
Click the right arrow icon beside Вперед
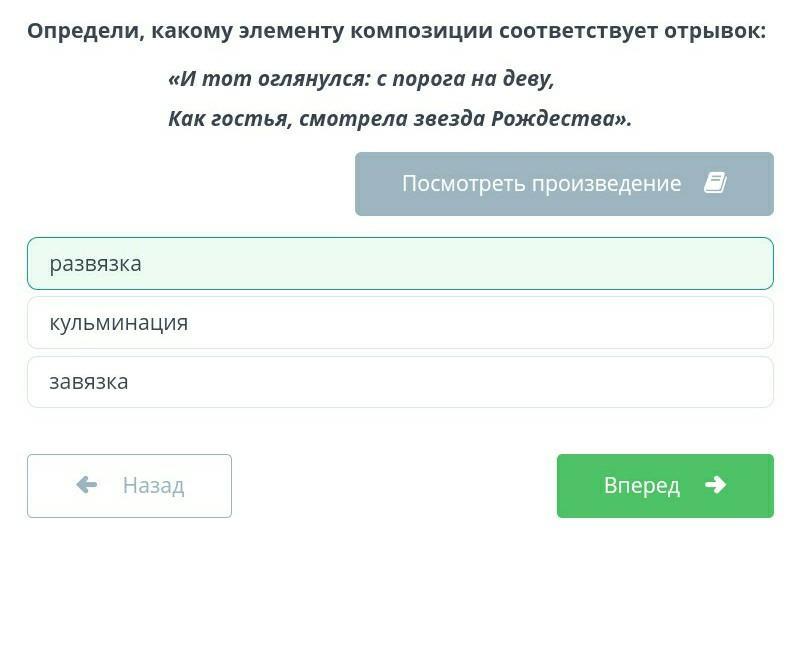715,484
